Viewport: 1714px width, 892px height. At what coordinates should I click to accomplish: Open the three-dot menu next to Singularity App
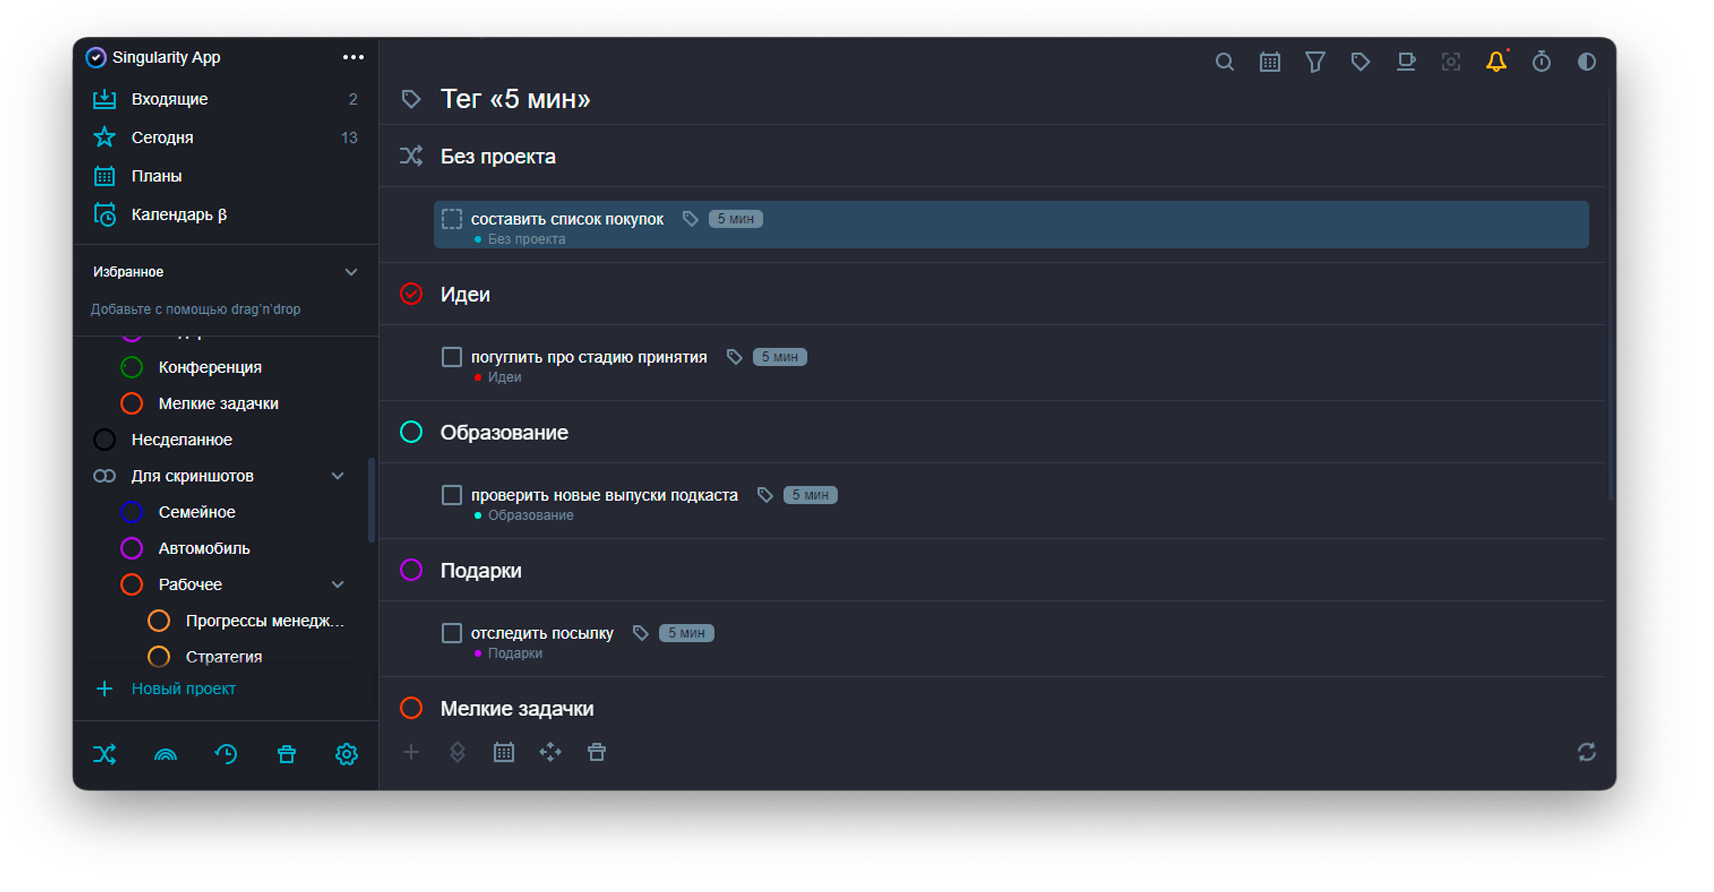click(x=353, y=57)
